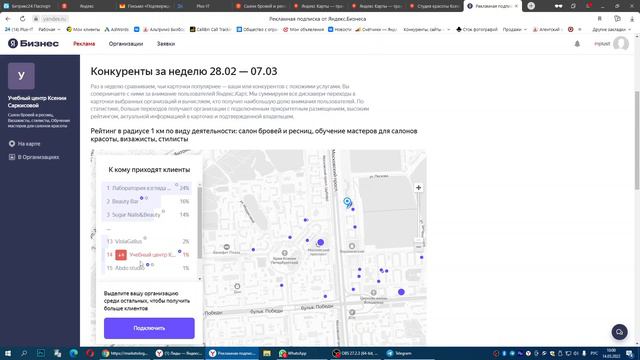This screenshot has height=360, width=640.
Task: Click the organization avatar with letter У
Action: click(x=21, y=76)
